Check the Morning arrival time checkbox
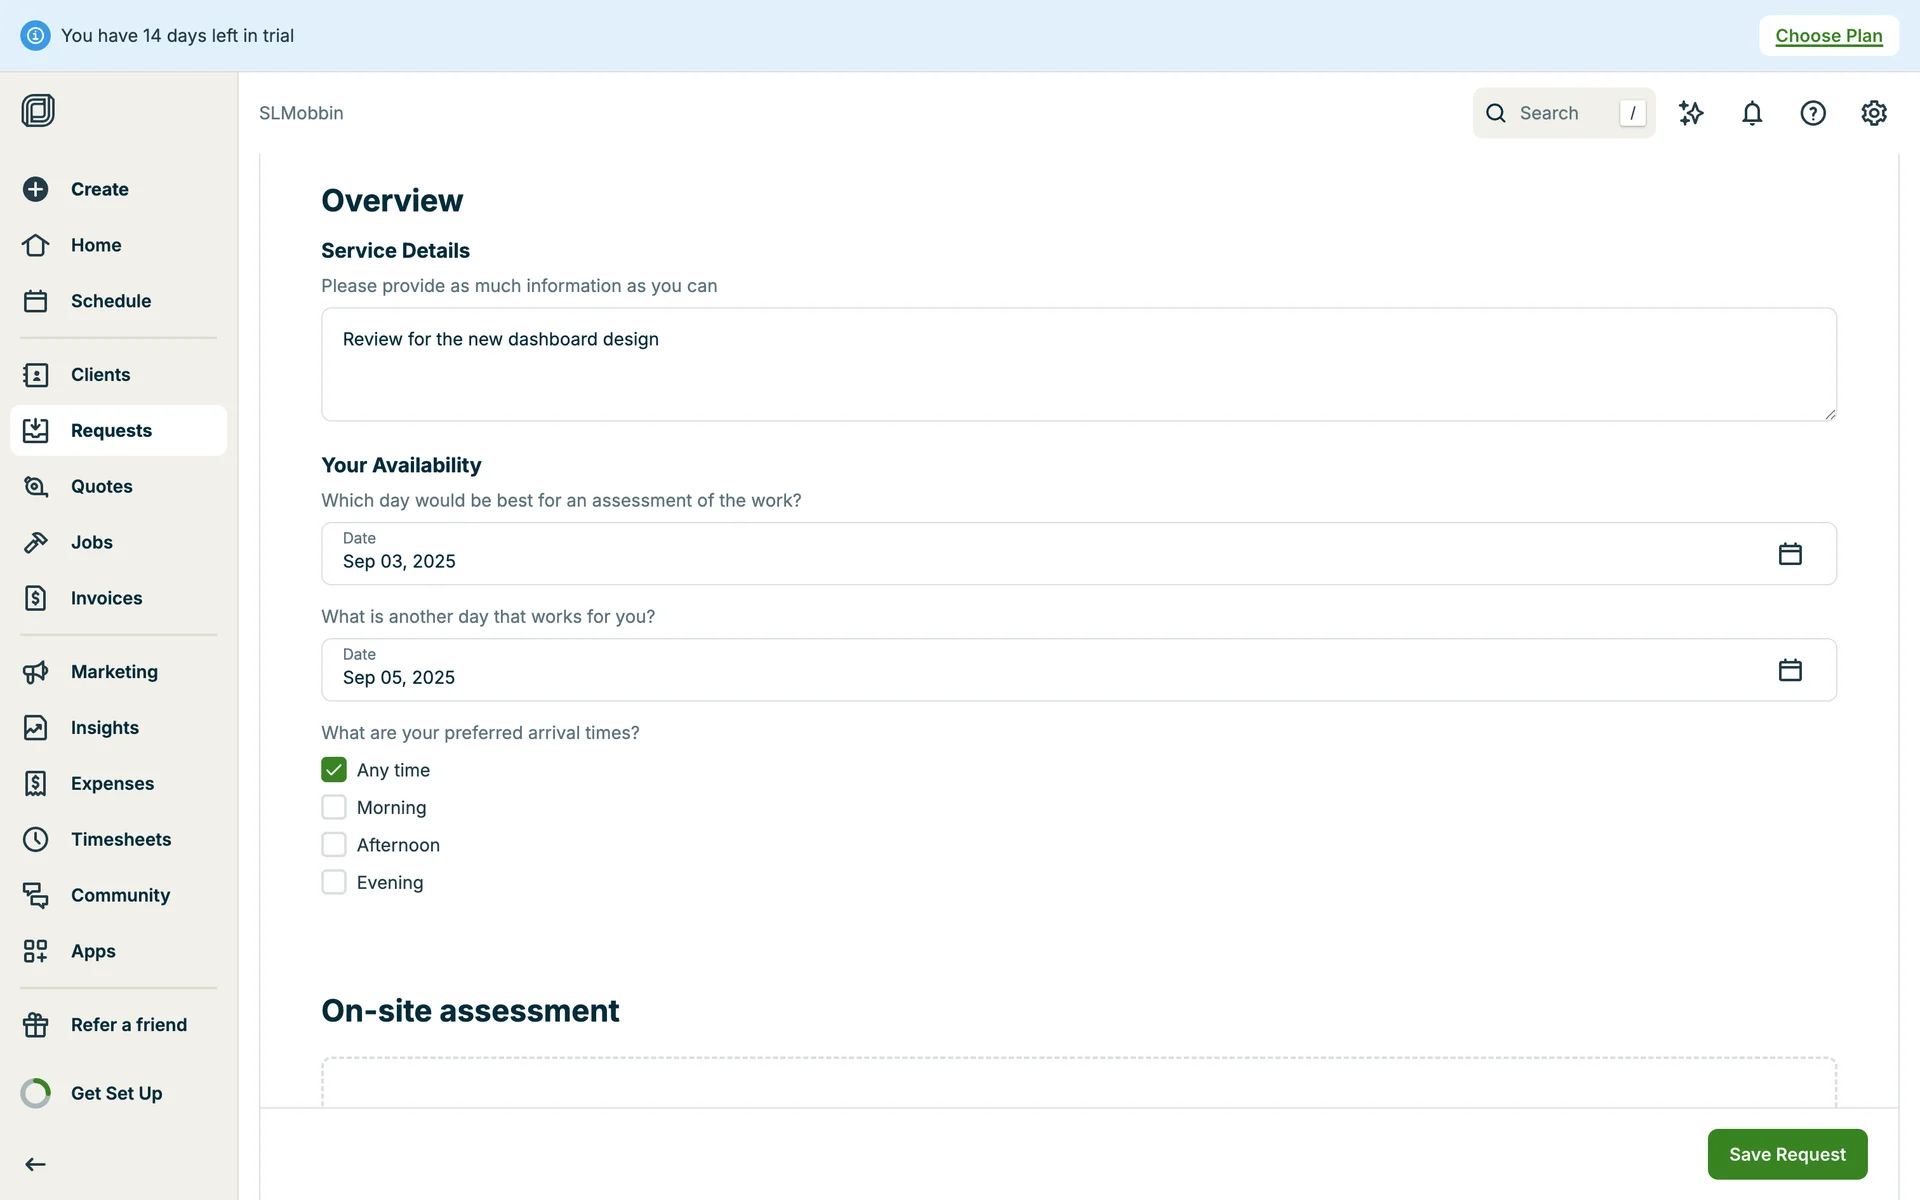This screenshot has height=1200, width=1920. coord(334,807)
